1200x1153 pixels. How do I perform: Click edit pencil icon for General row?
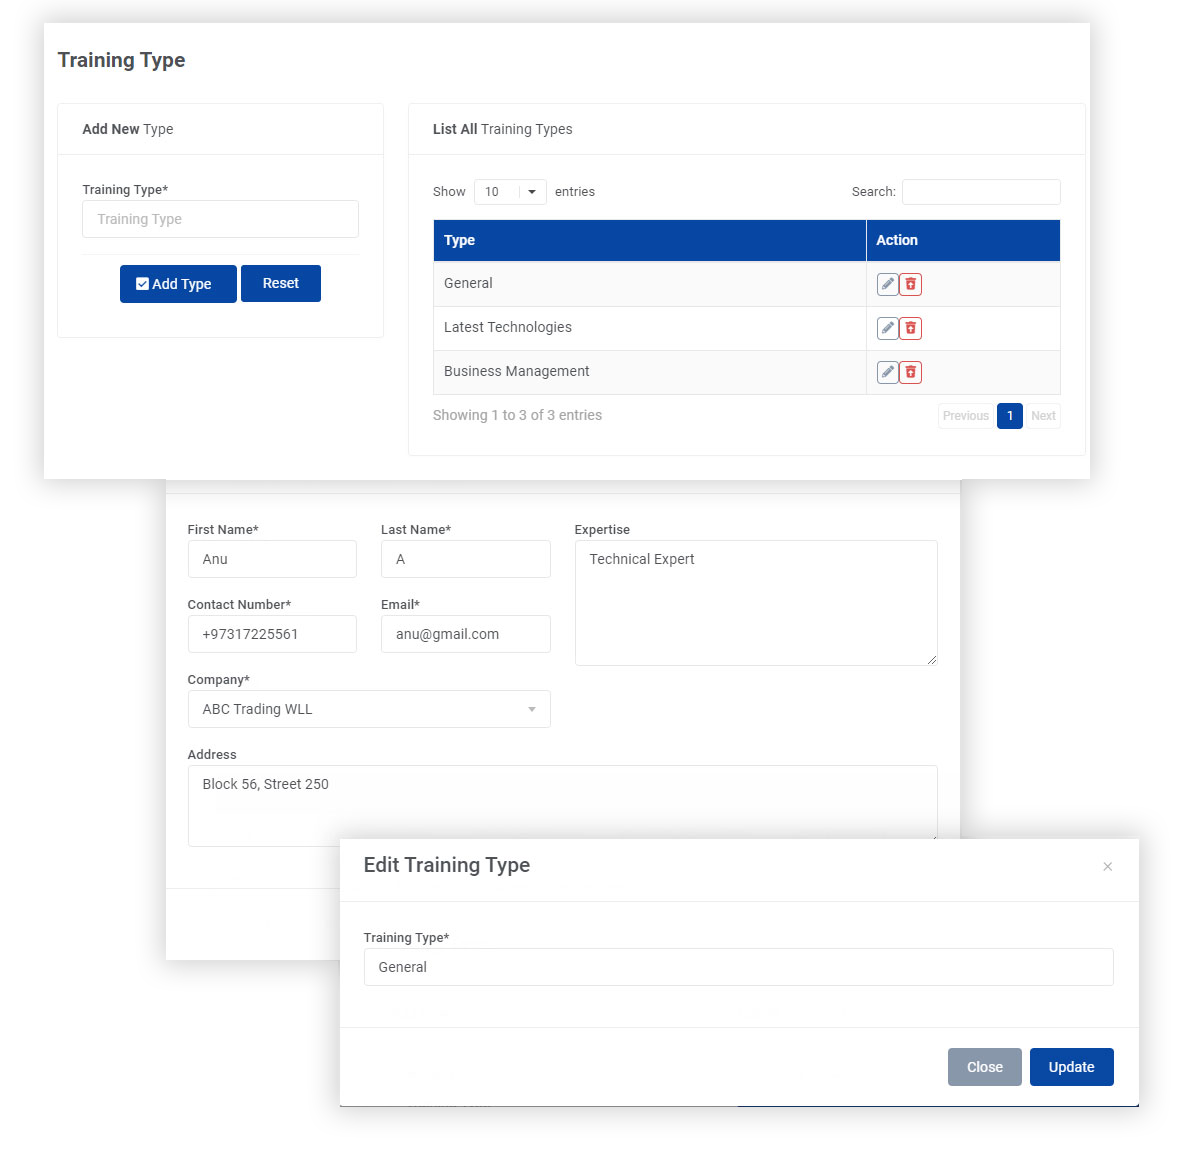[x=887, y=284]
